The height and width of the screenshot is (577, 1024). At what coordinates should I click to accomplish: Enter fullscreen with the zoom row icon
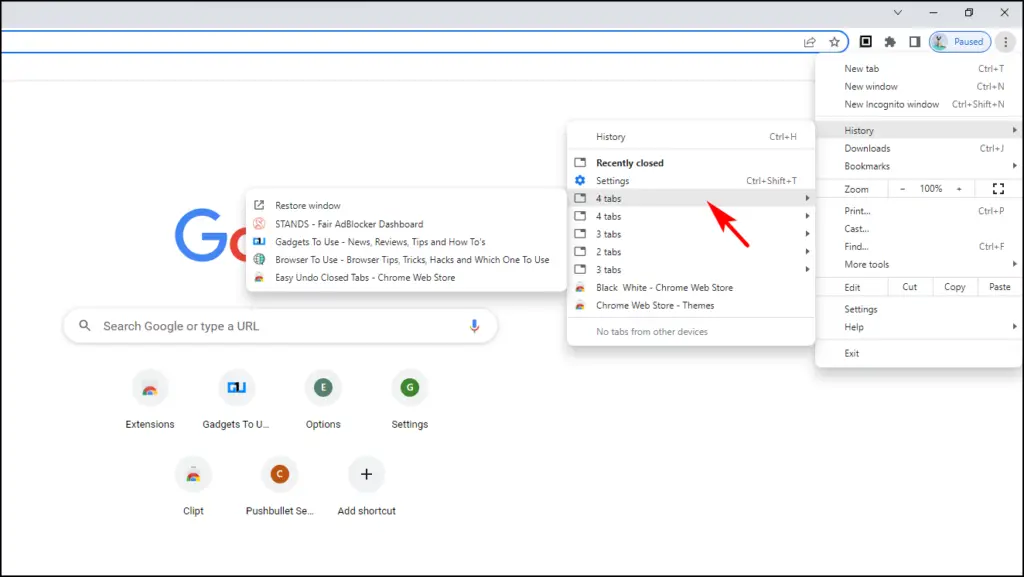(x=998, y=189)
